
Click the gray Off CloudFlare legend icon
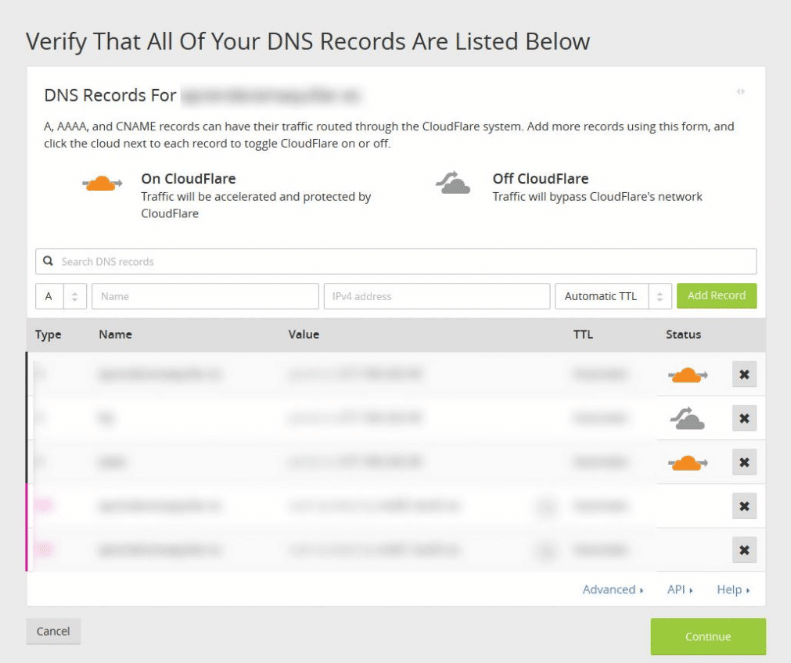[x=453, y=183]
